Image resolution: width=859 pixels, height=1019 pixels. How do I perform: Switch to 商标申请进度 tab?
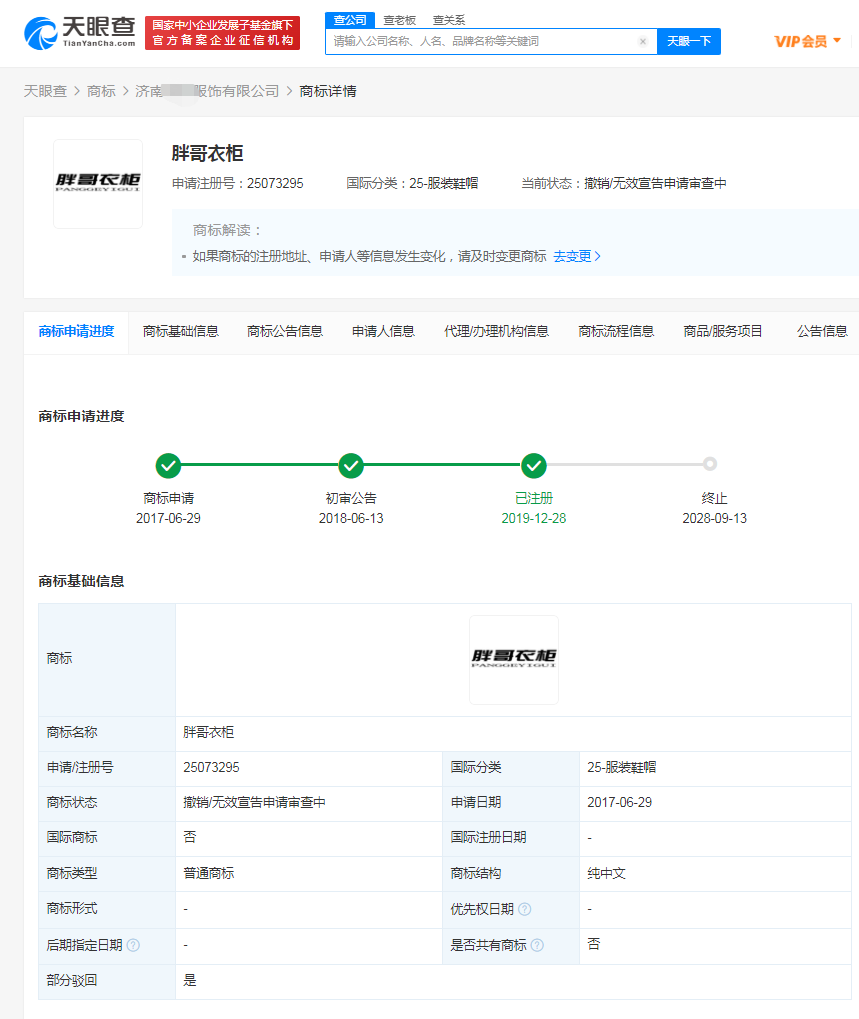[76, 331]
